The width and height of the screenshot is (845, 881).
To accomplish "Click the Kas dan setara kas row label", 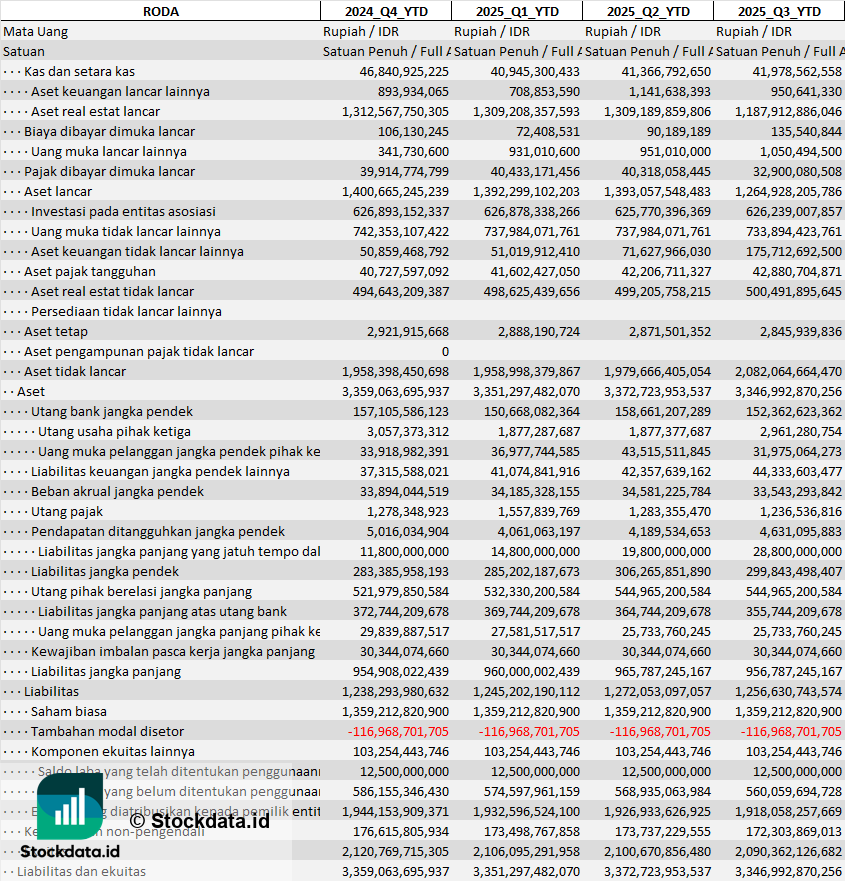I will pos(79,71).
